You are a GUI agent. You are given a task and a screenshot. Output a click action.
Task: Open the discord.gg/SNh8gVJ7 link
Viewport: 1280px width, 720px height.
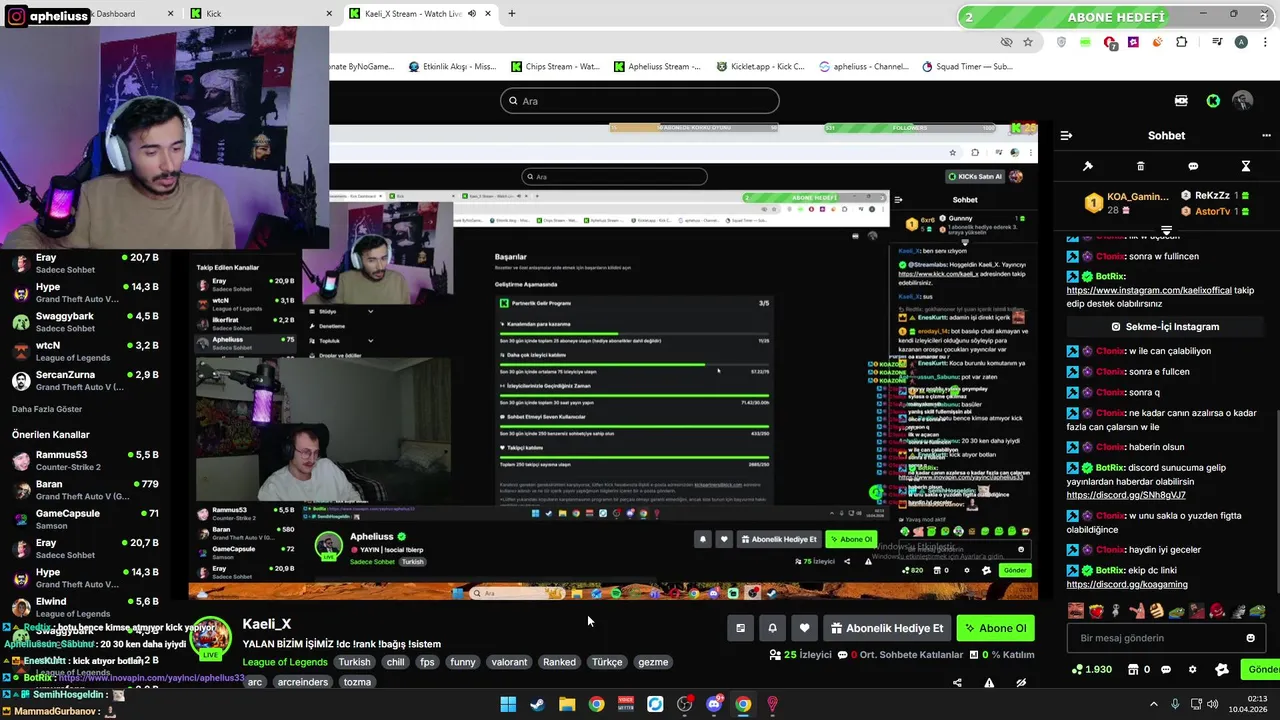click(1126, 495)
